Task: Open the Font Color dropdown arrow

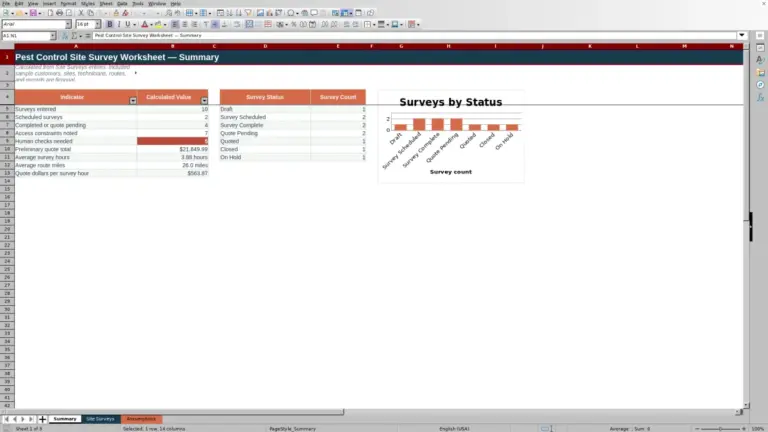Action: (x=151, y=24)
